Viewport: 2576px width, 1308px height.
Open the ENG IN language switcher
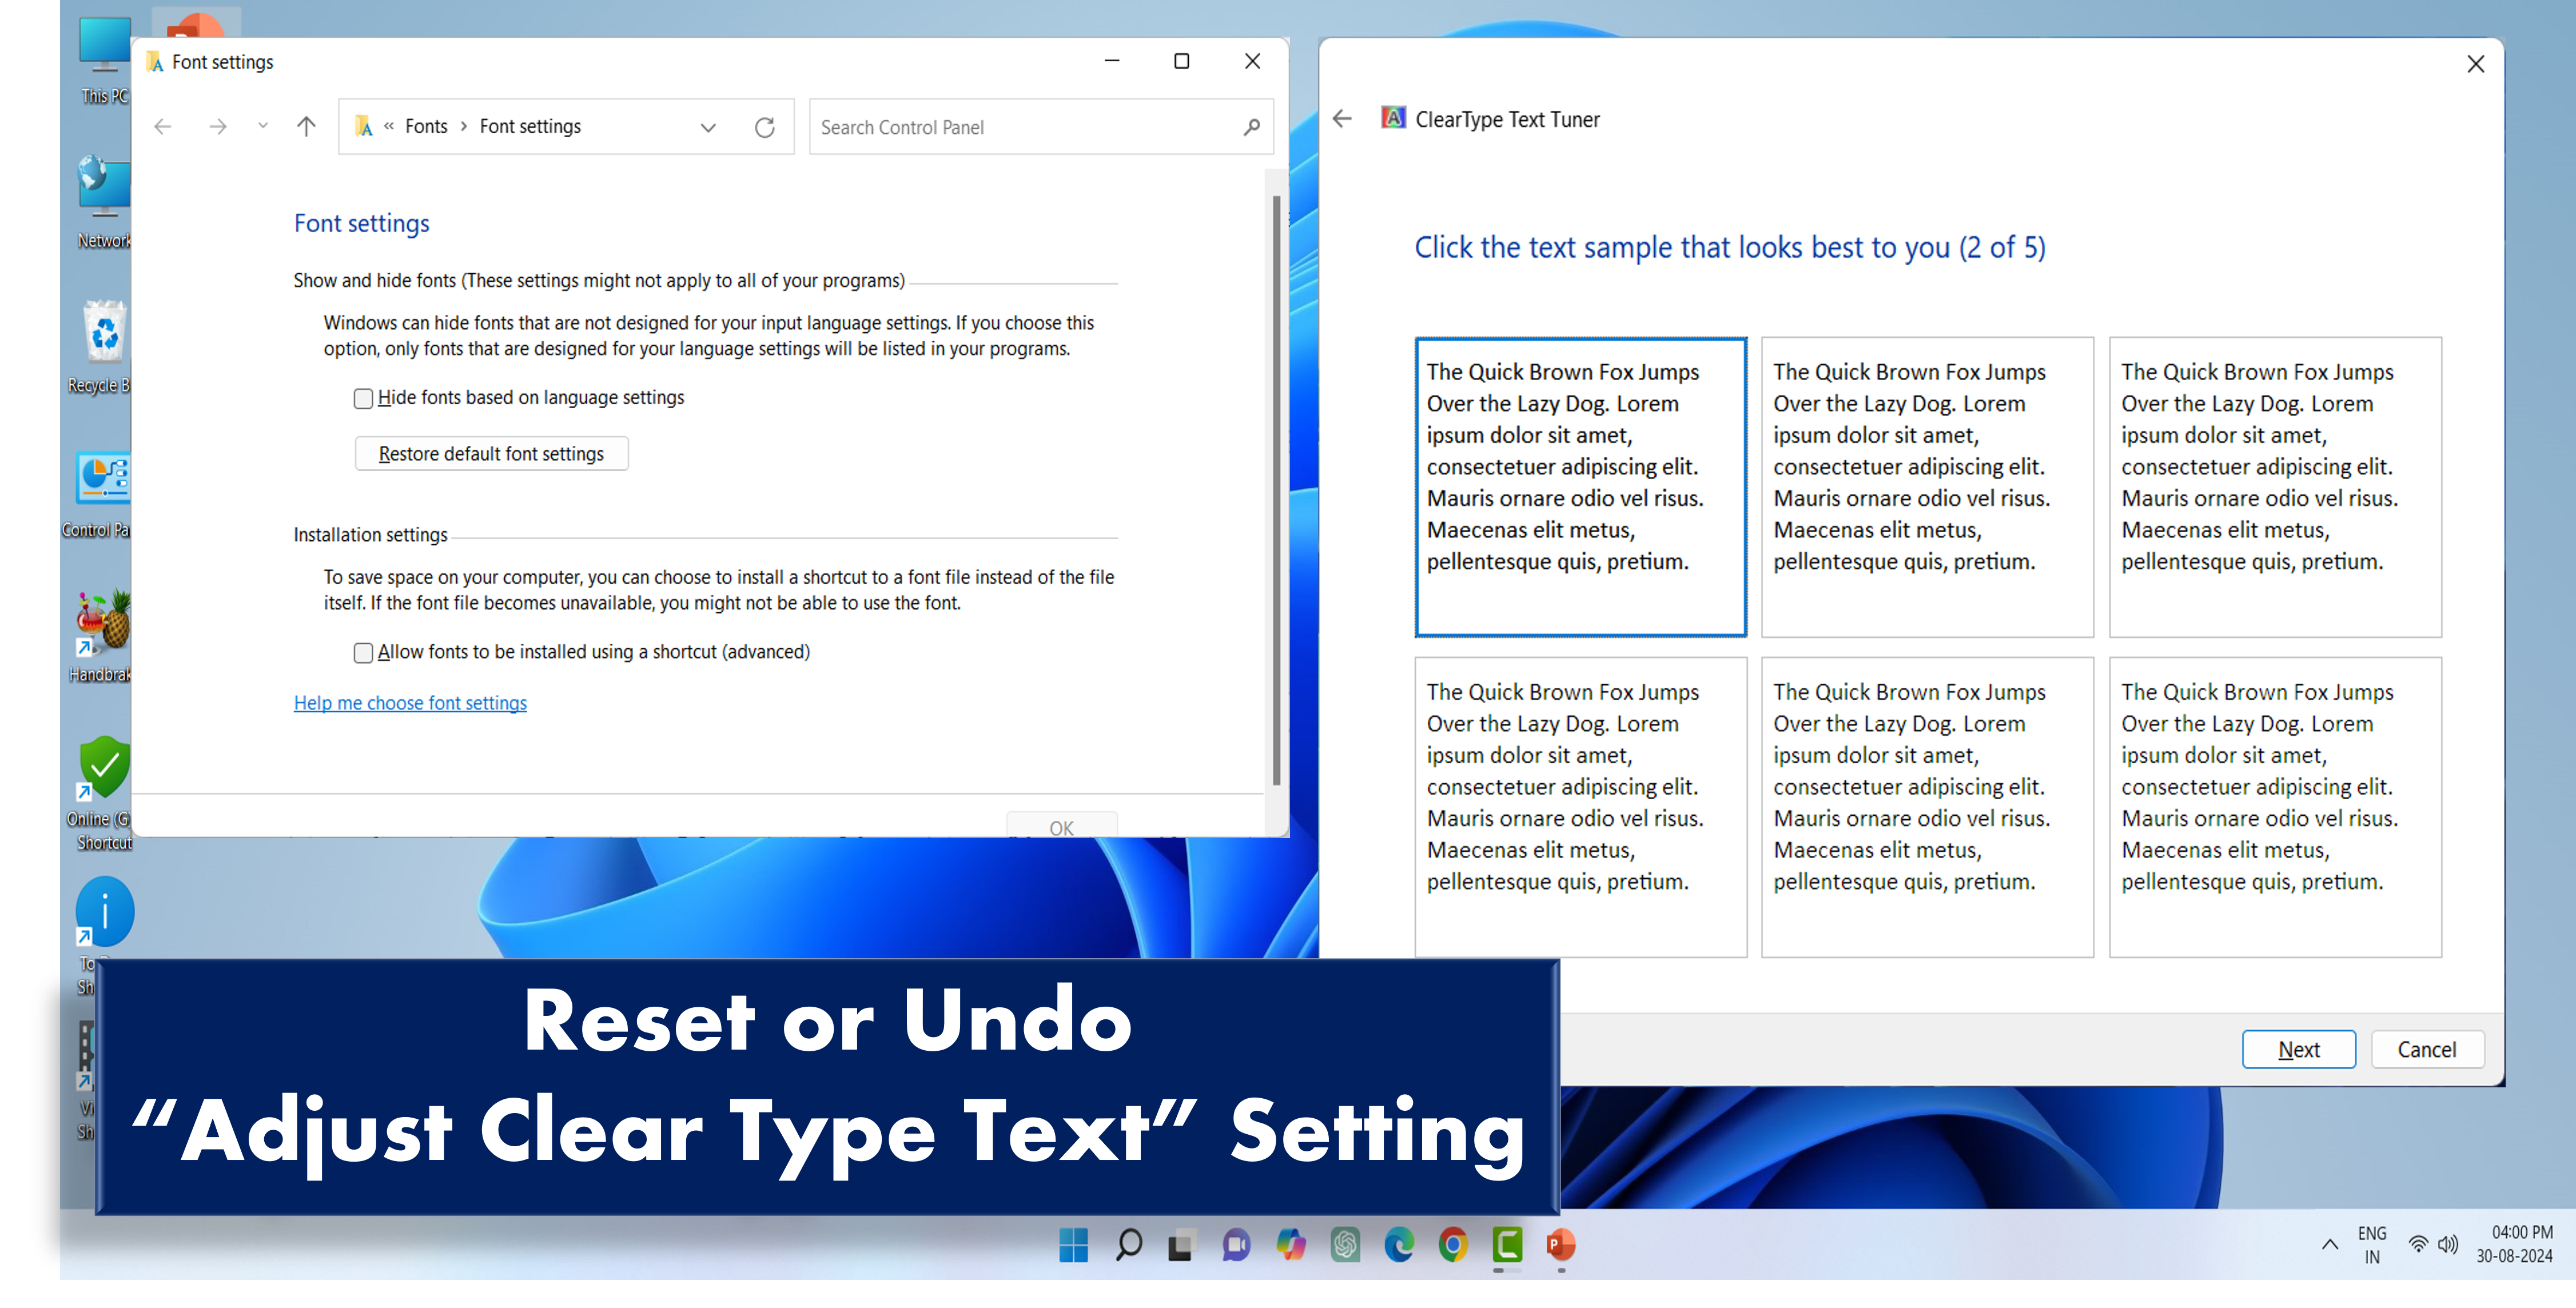[2372, 1245]
